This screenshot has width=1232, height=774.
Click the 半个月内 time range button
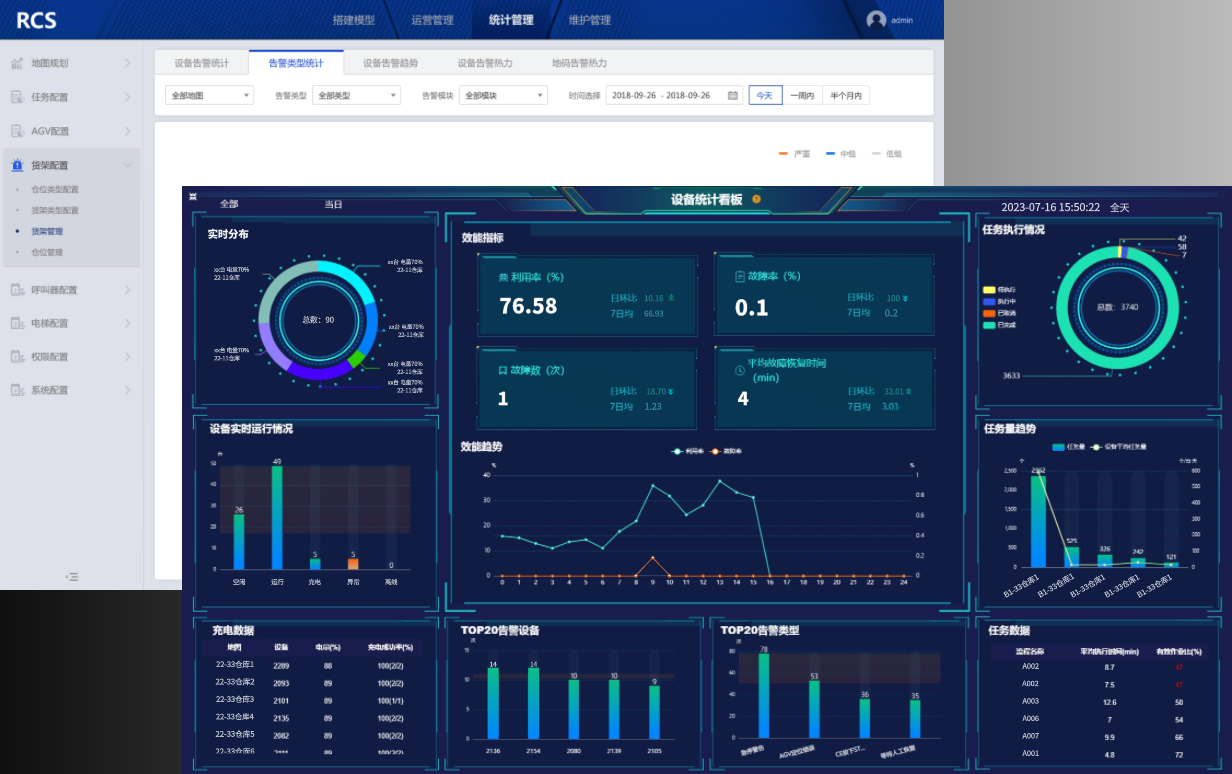click(x=846, y=96)
